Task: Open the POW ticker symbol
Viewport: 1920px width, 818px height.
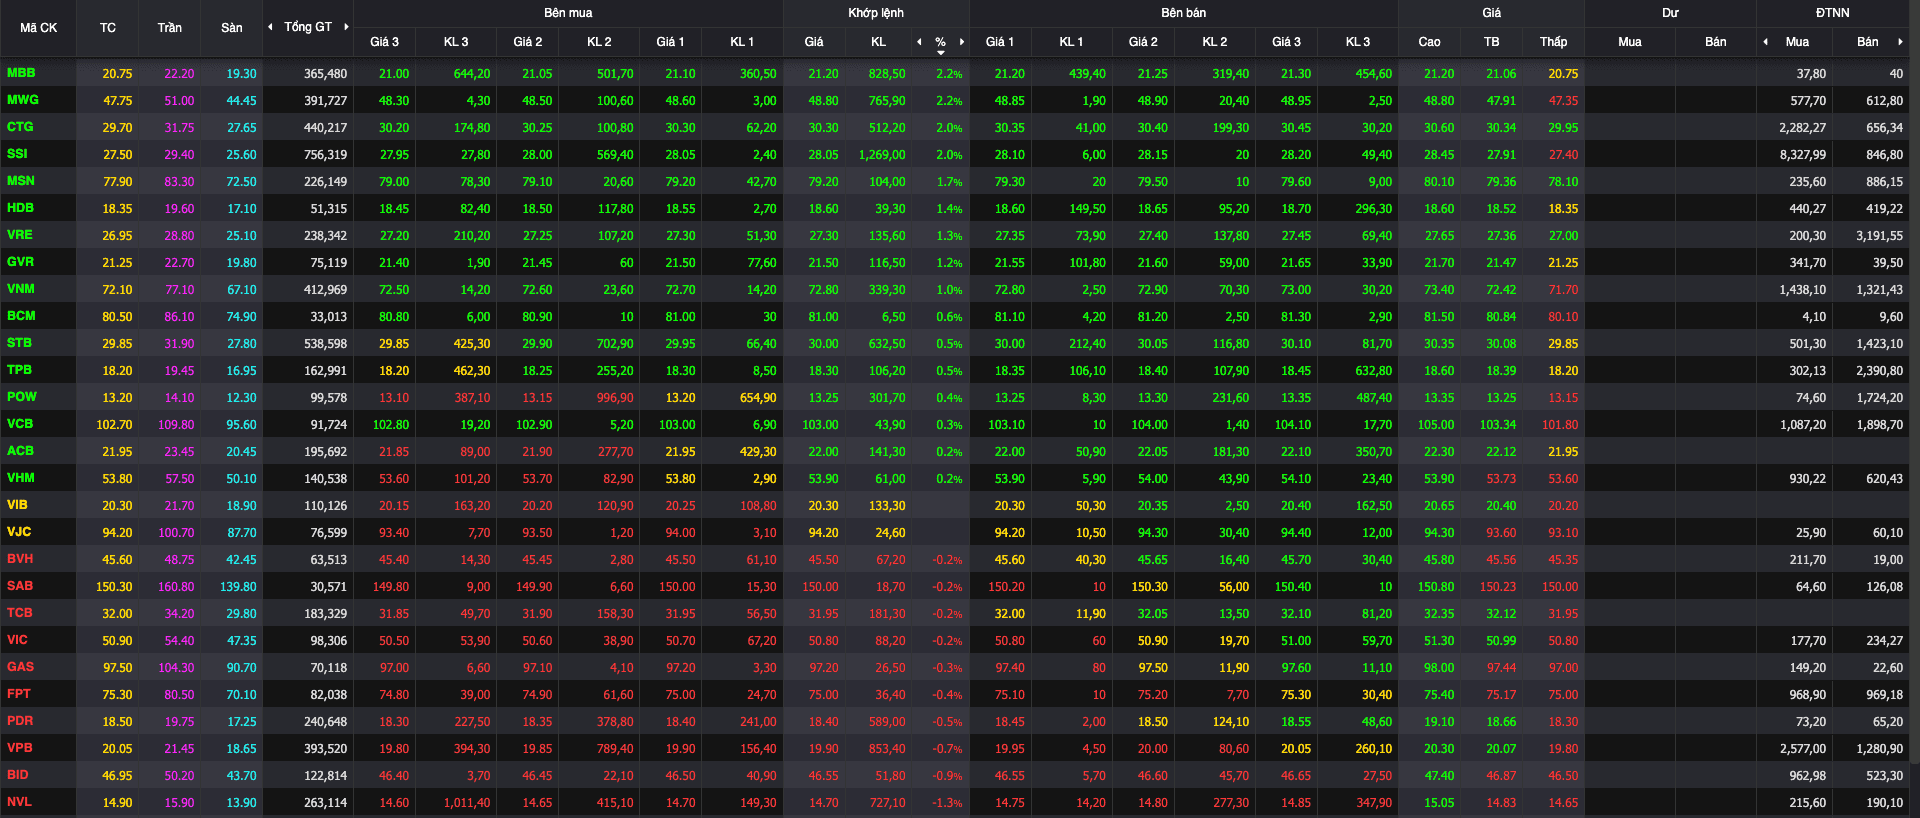Action: pos(22,397)
